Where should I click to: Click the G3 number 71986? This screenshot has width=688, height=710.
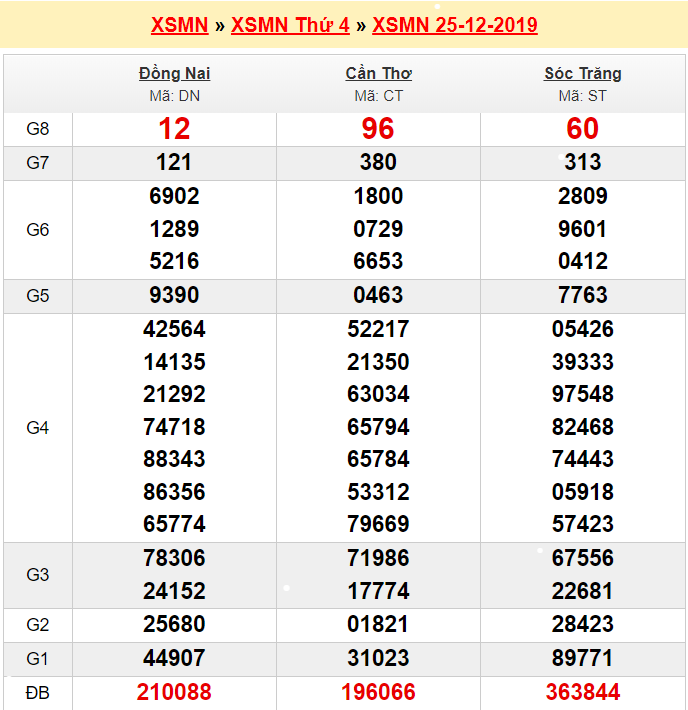(378, 558)
